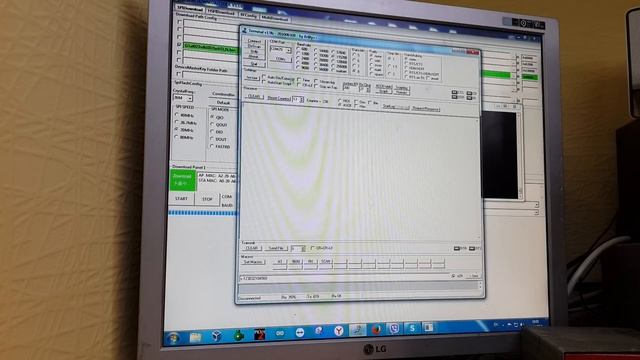Click Send button next to +CR
Viewport: 640px width, 360px height.
point(473,276)
